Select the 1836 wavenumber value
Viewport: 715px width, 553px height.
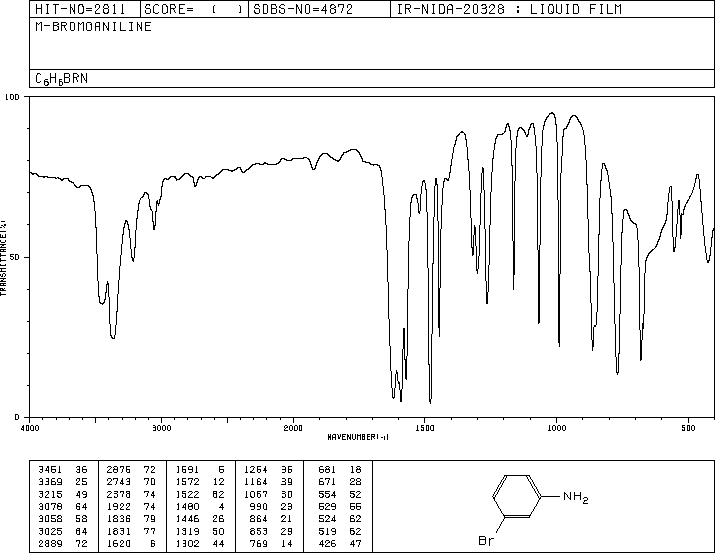pos(119,519)
